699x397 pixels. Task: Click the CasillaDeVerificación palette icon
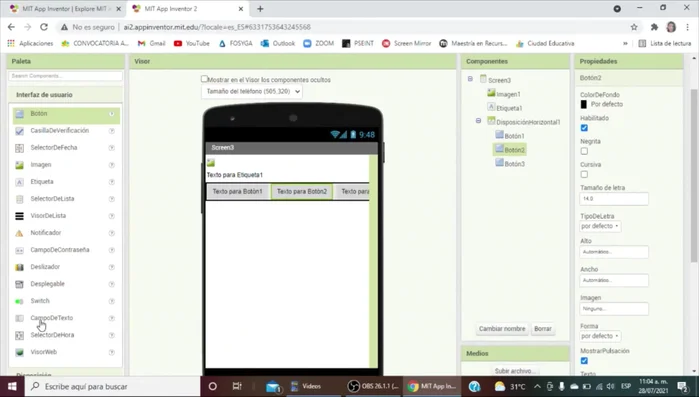pyautogui.click(x=20, y=131)
